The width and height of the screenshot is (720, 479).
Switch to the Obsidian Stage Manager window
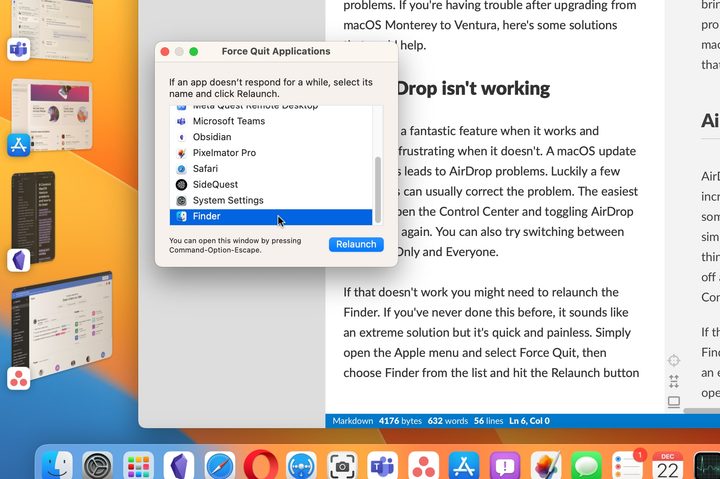tap(33, 217)
